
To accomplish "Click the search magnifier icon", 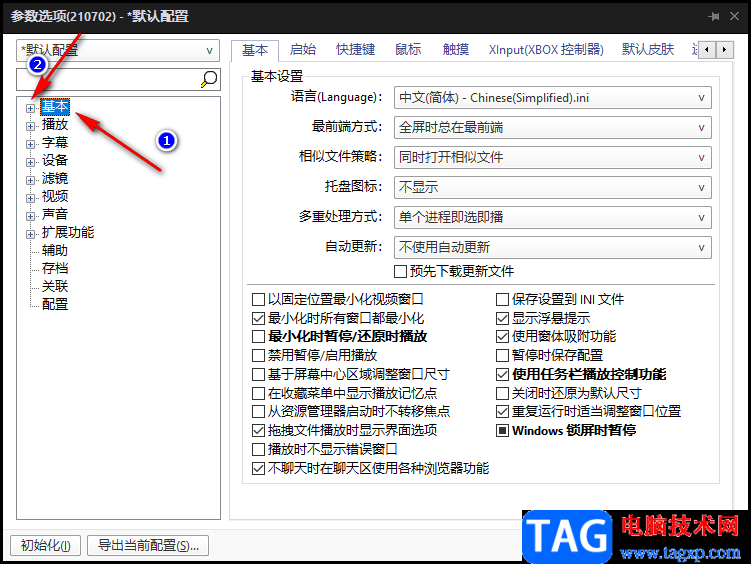I will (x=209, y=79).
